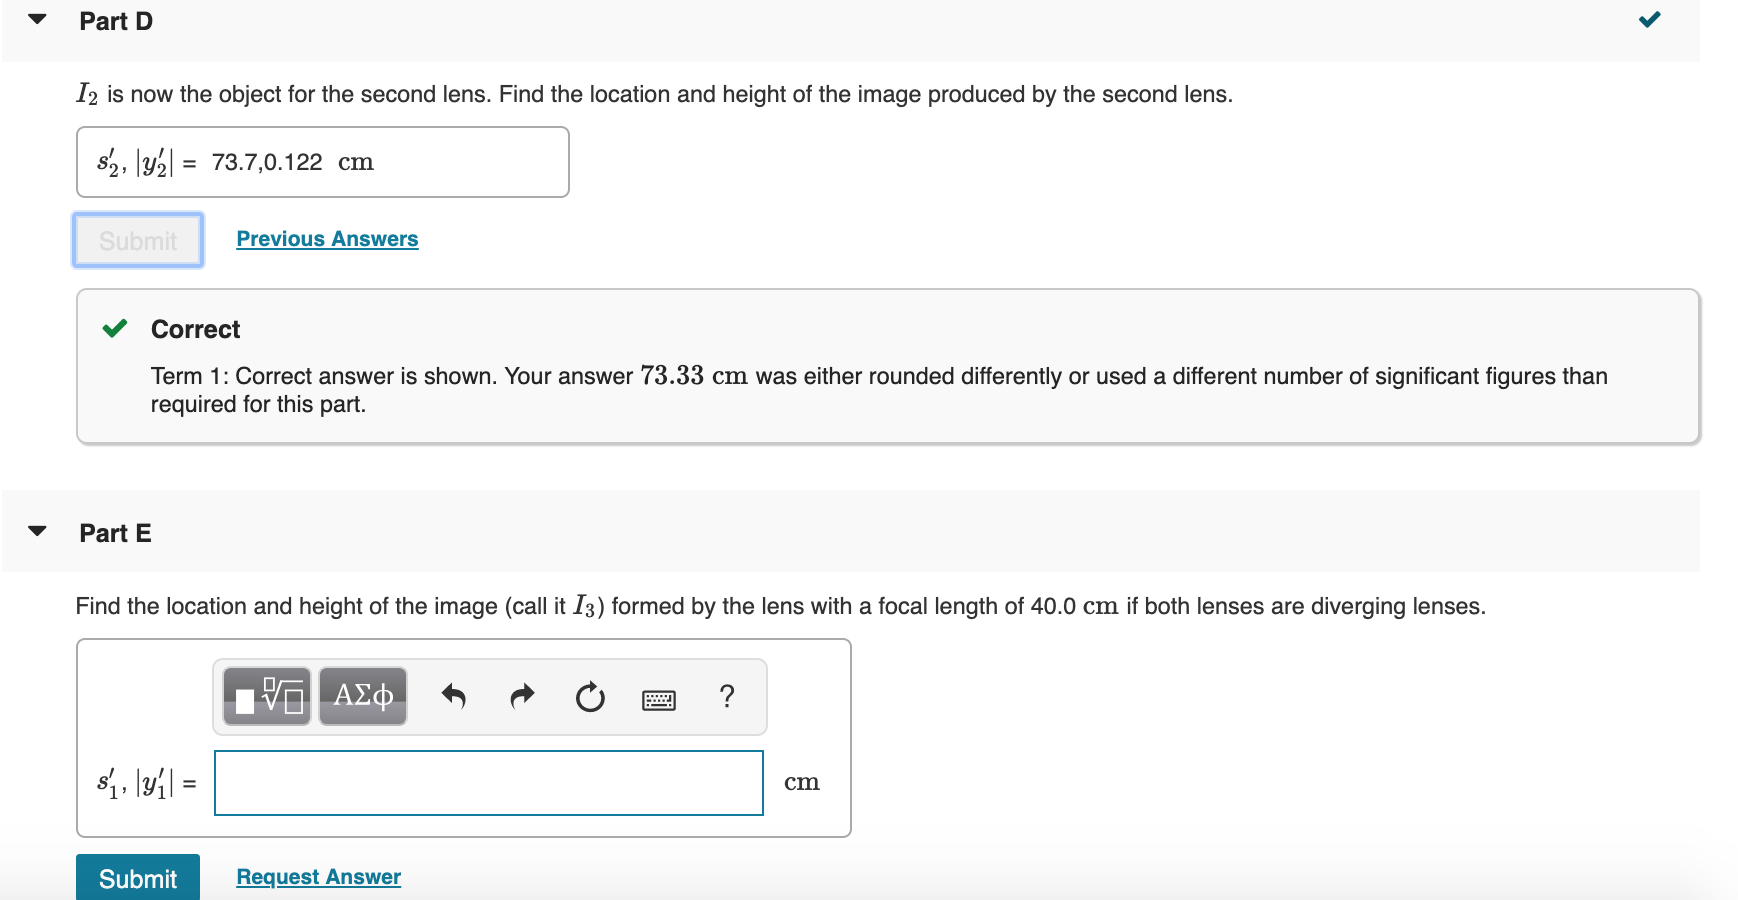Redo entry in the equation editor
This screenshot has width=1738, height=900.
click(521, 697)
